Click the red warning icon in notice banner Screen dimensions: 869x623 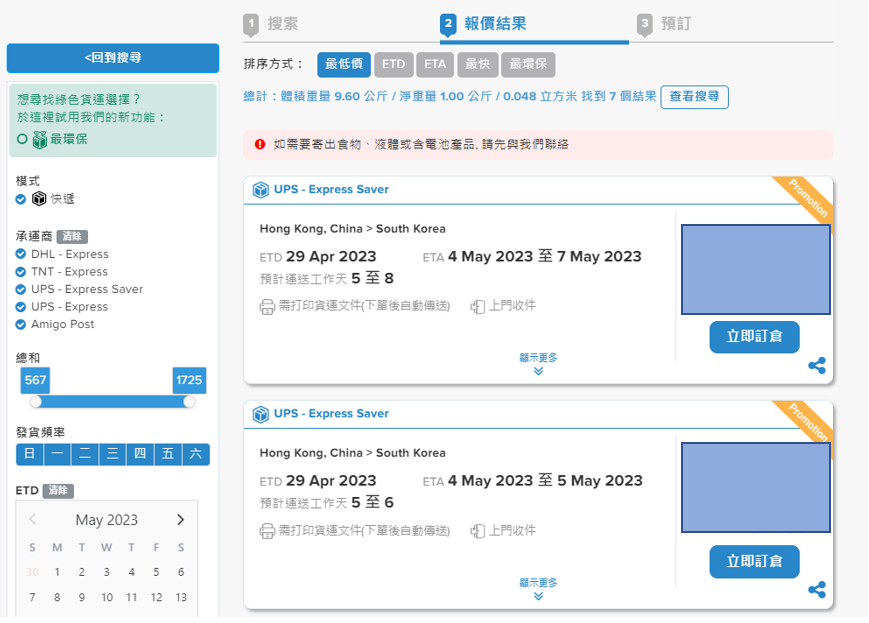click(x=260, y=144)
